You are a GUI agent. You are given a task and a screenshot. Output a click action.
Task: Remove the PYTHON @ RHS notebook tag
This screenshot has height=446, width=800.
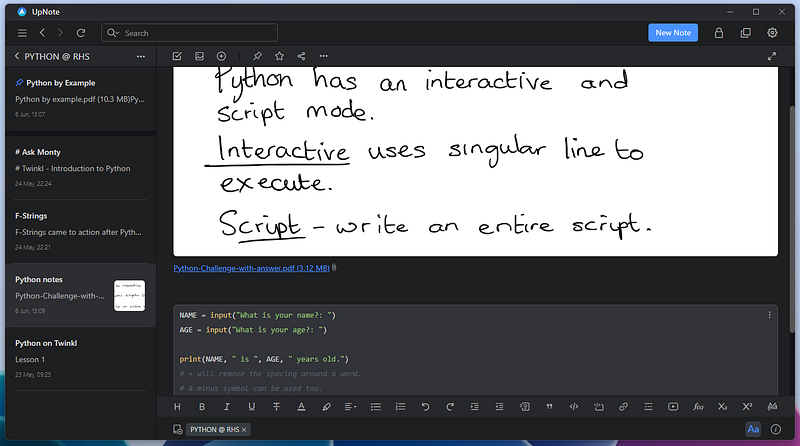244,429
